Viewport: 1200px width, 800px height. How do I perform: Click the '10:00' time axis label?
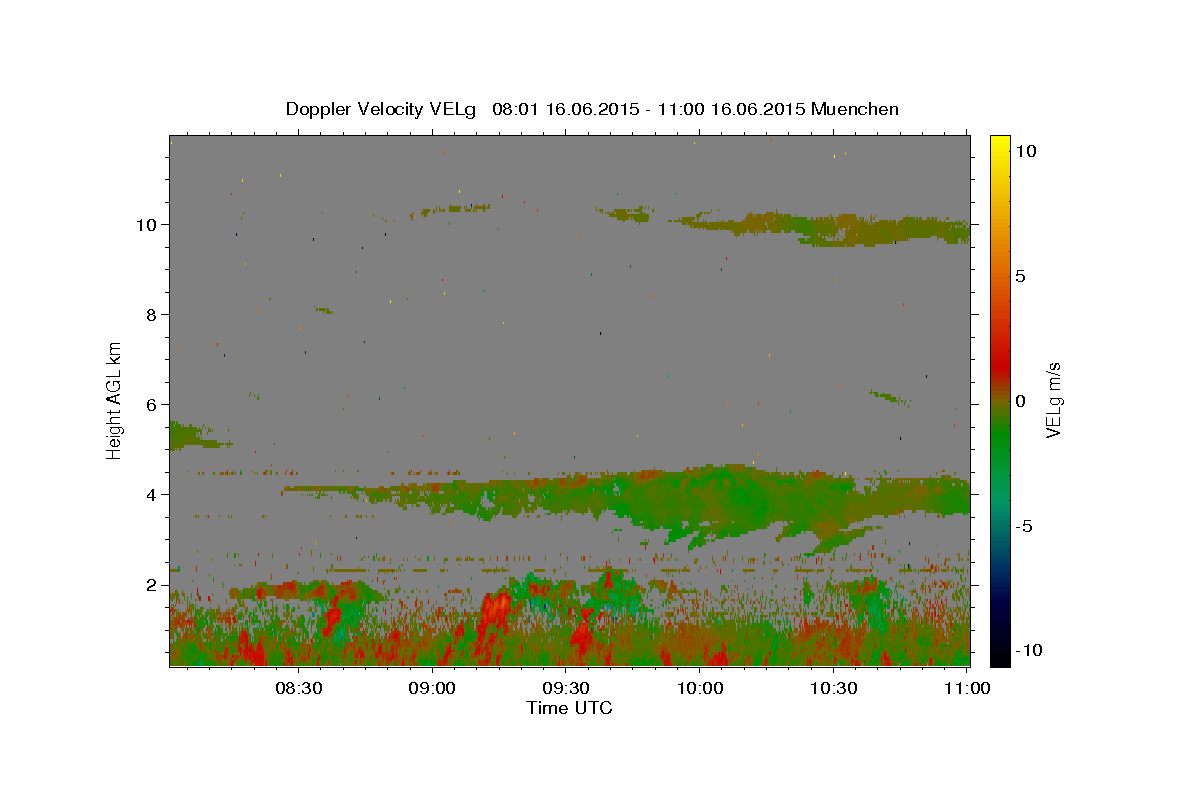click(x=700, y=688)
